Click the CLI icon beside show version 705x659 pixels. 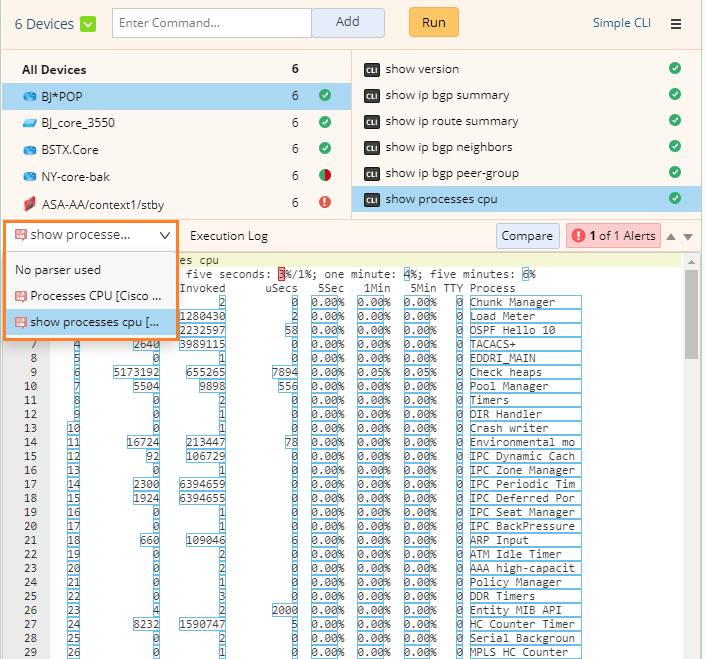point(372,70)
